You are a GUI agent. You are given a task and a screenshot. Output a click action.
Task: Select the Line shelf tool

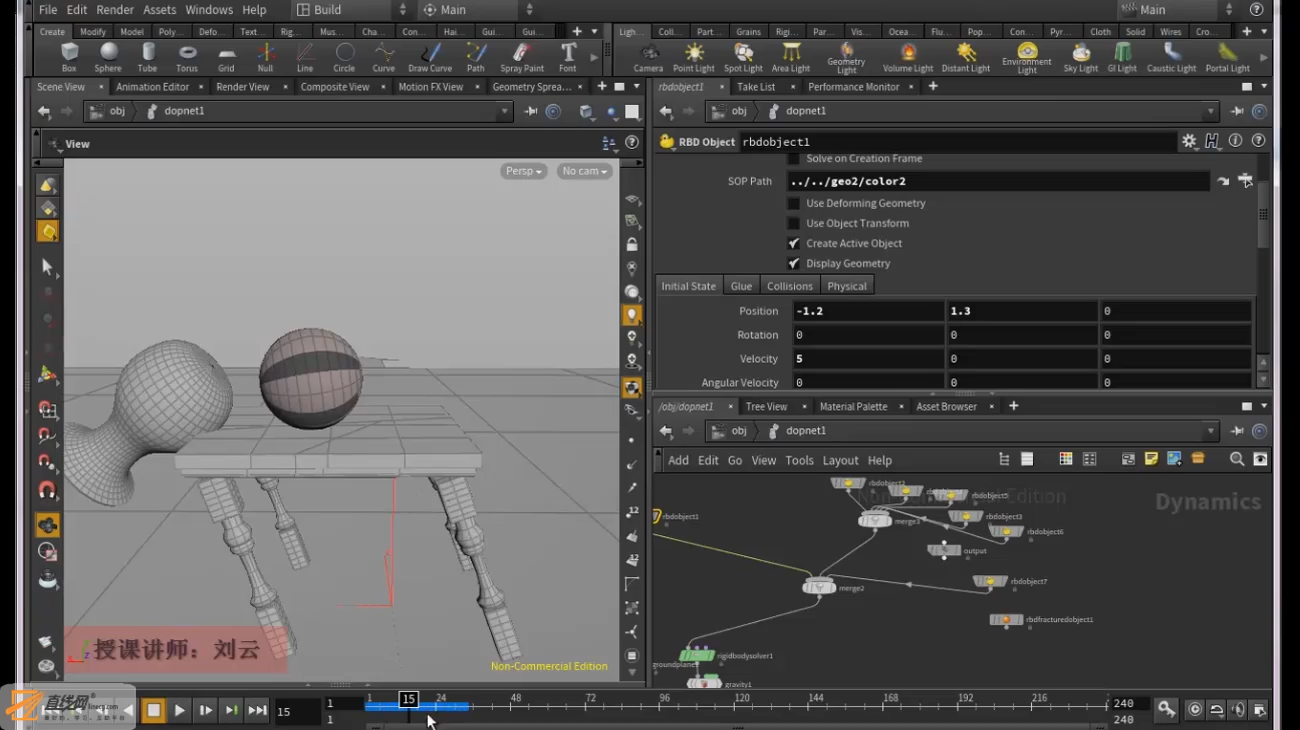coord(305,57)
